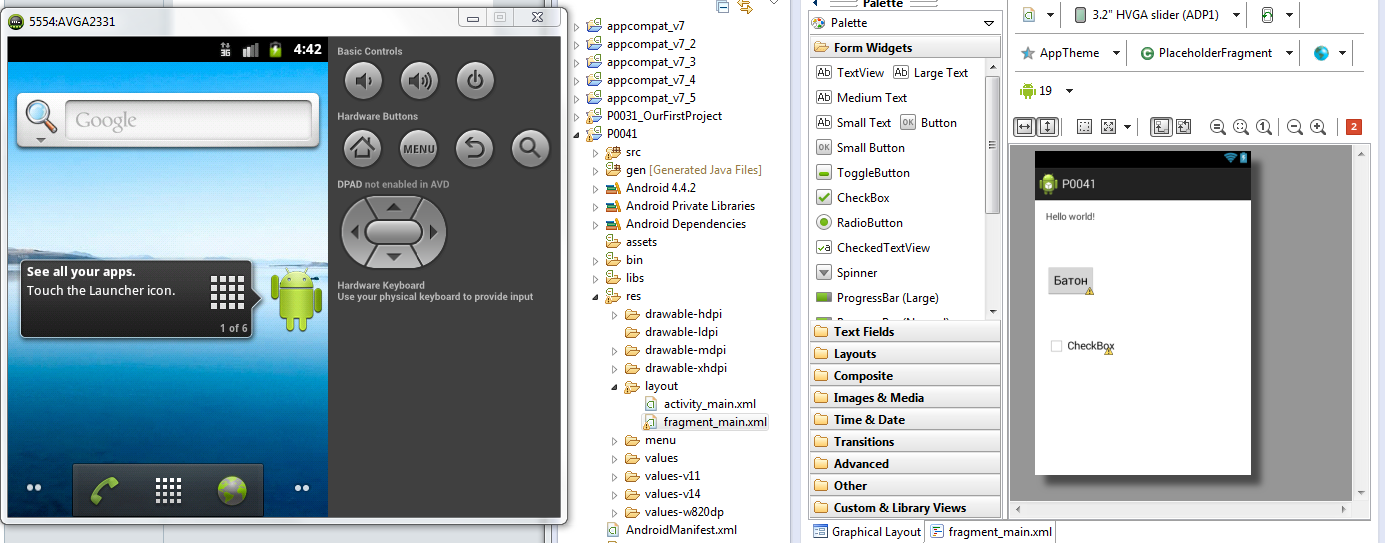Image resolution: width=1385 pixels, height=543 pixels.
Task: Click the Google search input field
Action: click(188, 120)
